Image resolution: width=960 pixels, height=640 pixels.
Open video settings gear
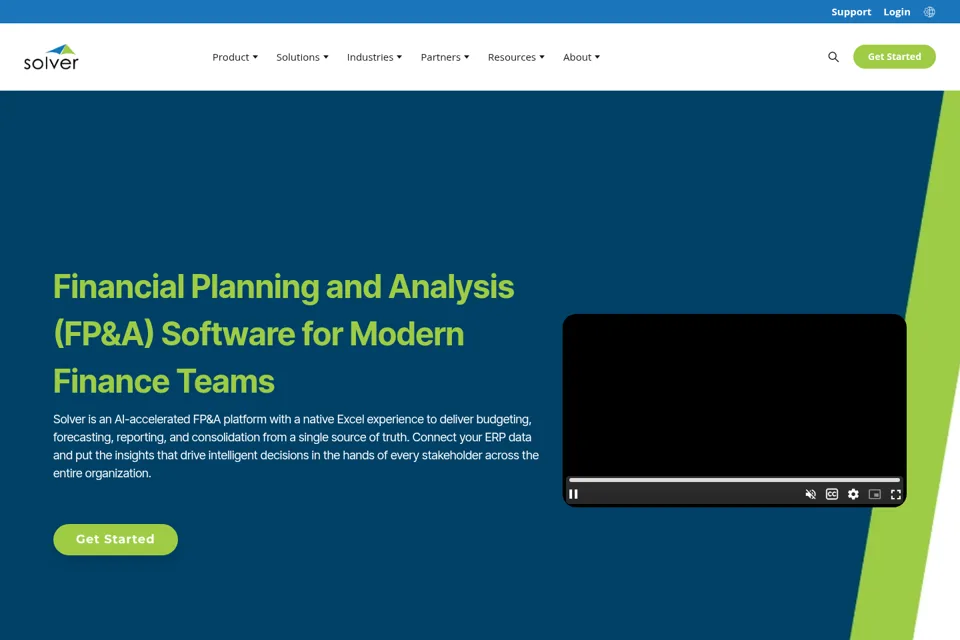pyautogui.click(x=853, y=494)
